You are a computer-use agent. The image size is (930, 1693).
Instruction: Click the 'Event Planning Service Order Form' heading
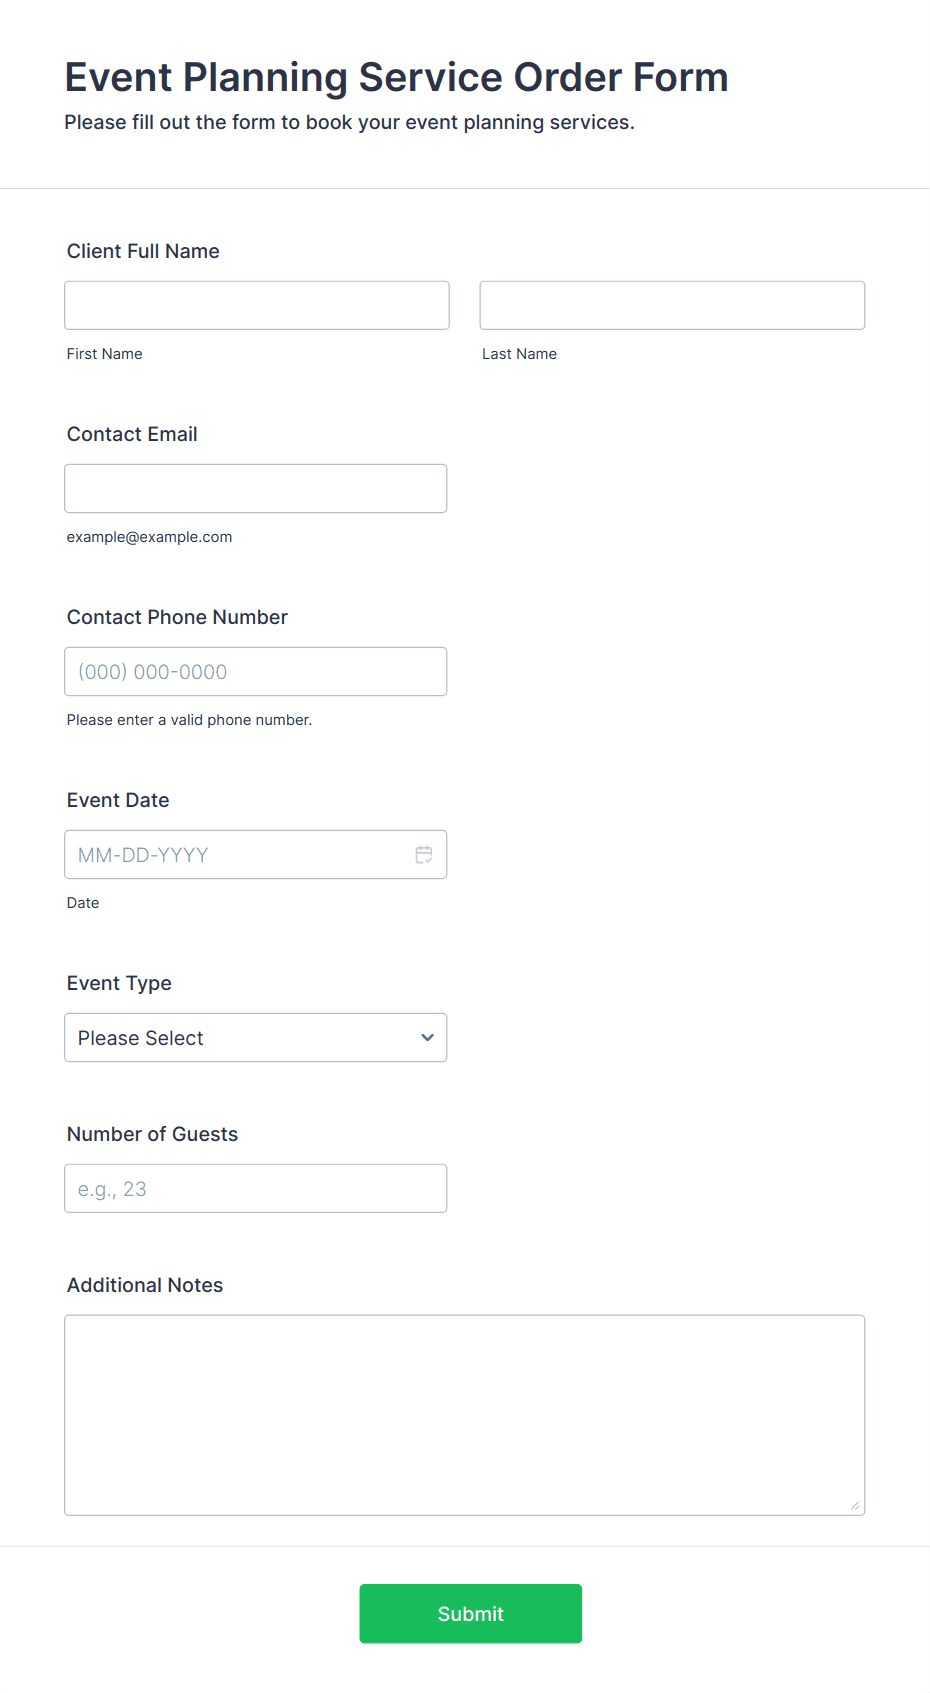coord(396,77)
